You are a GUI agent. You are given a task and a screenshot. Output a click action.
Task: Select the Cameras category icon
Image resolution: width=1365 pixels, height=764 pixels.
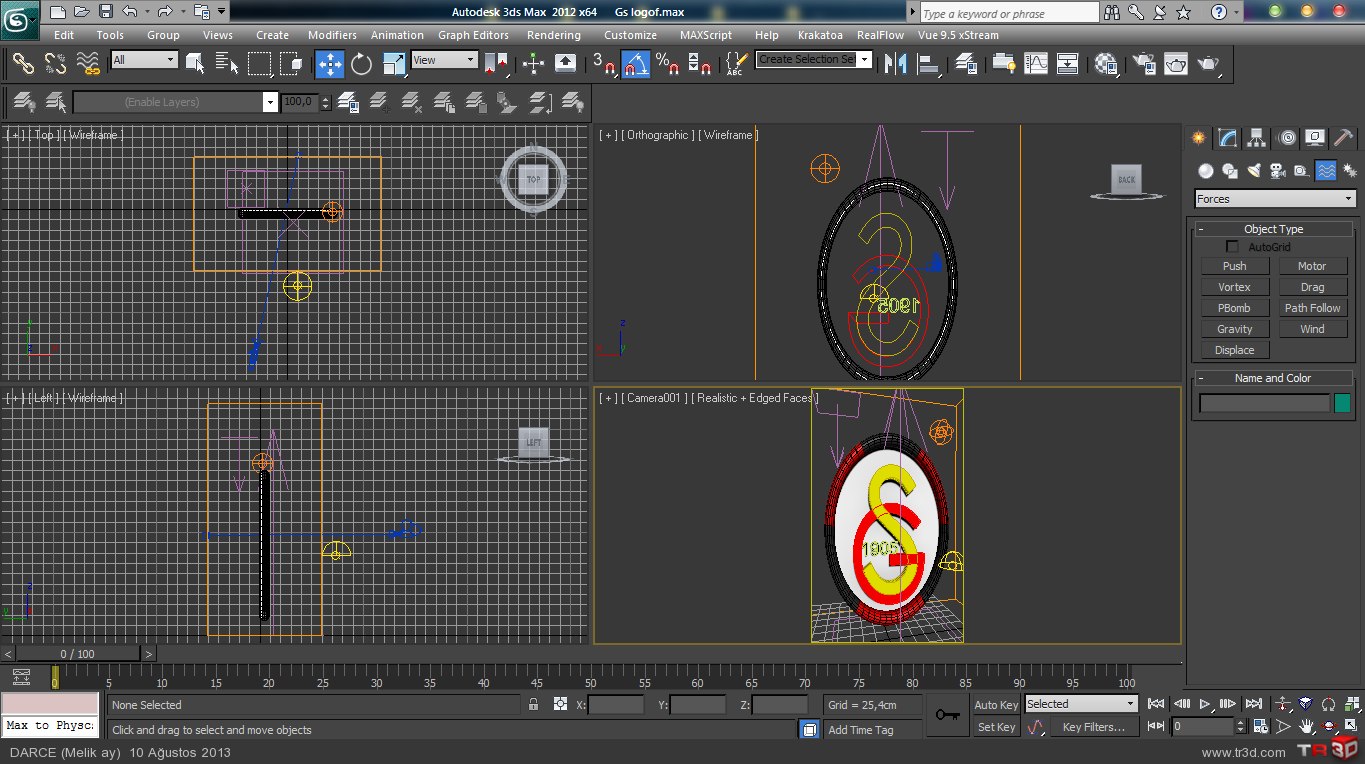(1277, 171)
